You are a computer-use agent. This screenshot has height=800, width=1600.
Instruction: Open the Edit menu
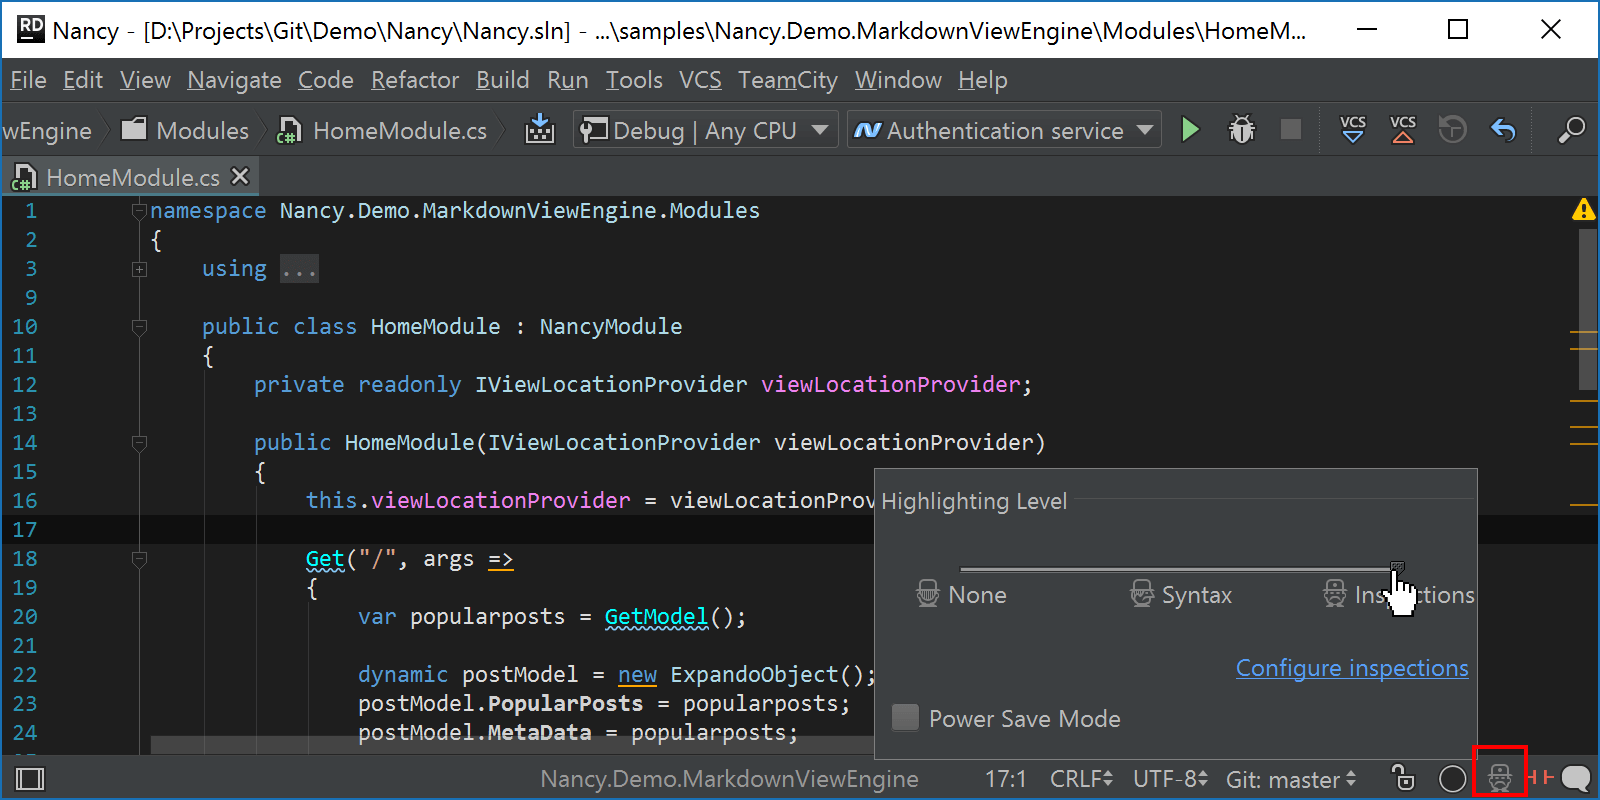coord(83,80)
